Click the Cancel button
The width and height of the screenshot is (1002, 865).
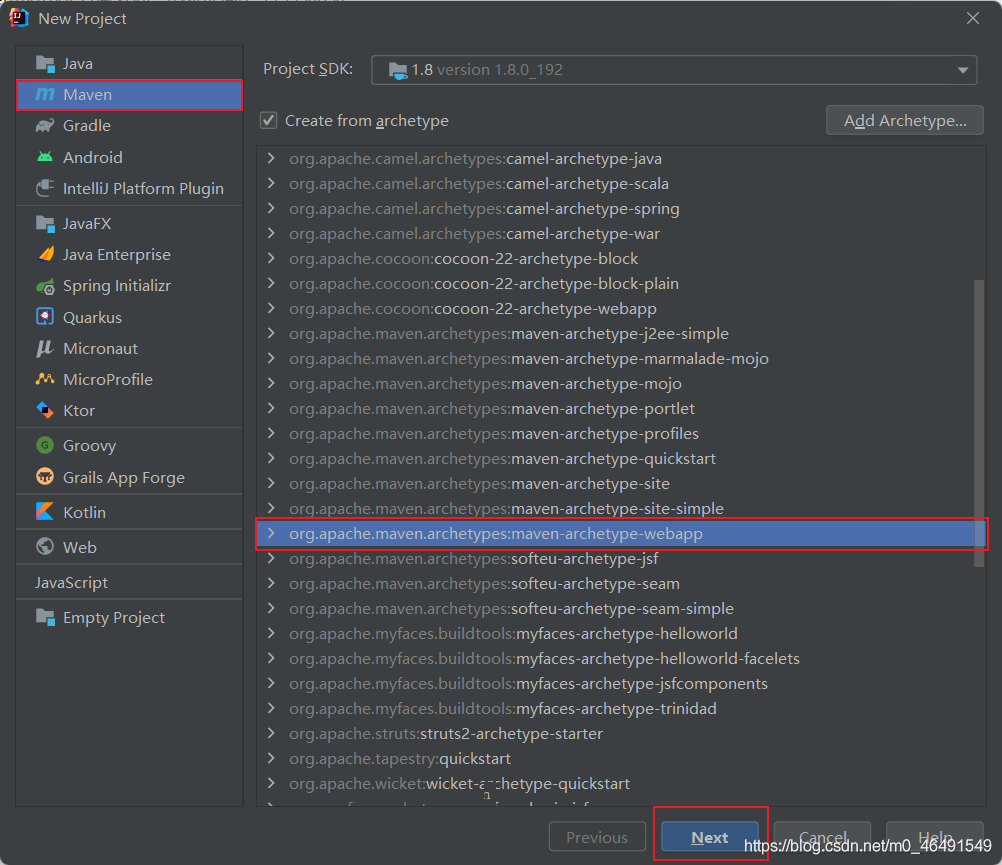pyautogui.click(x=822, y=837)
